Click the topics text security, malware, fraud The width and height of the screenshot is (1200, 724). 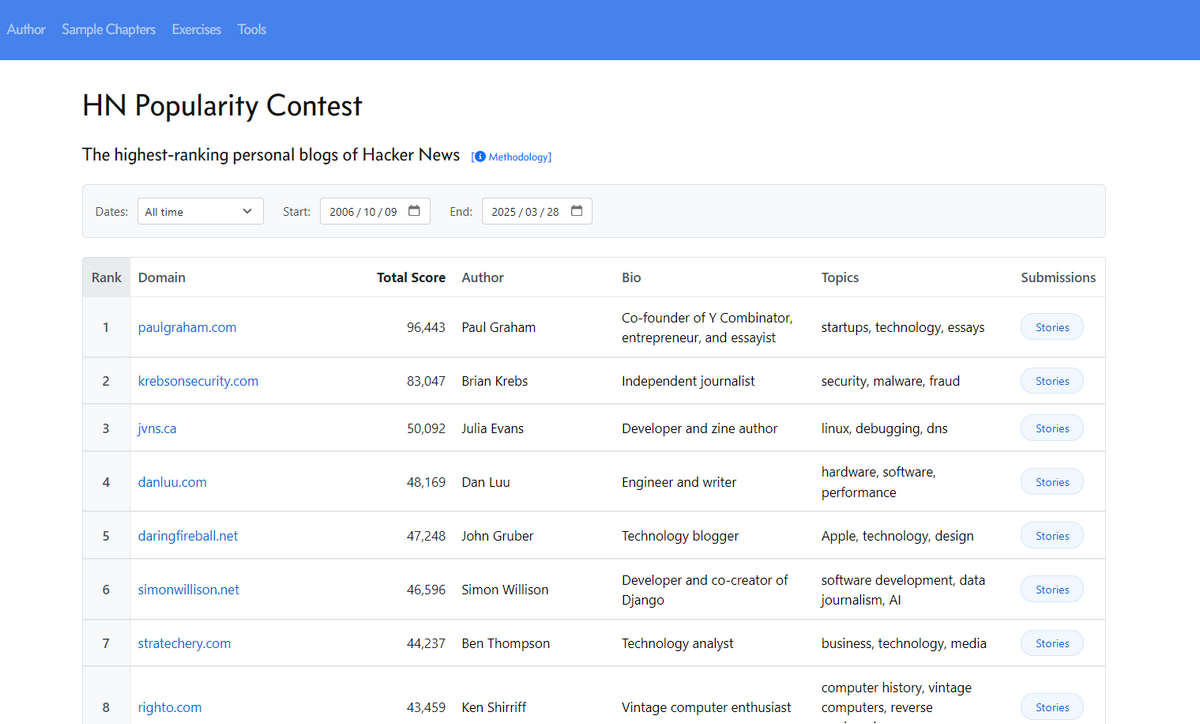point(890,381)
